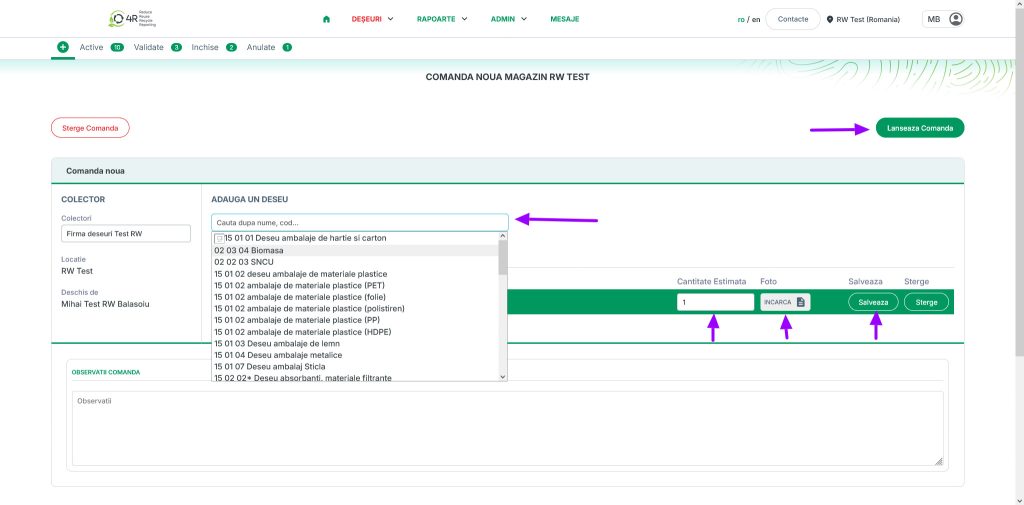Click the scroll down arrow in waste list

tap(502, 376)
